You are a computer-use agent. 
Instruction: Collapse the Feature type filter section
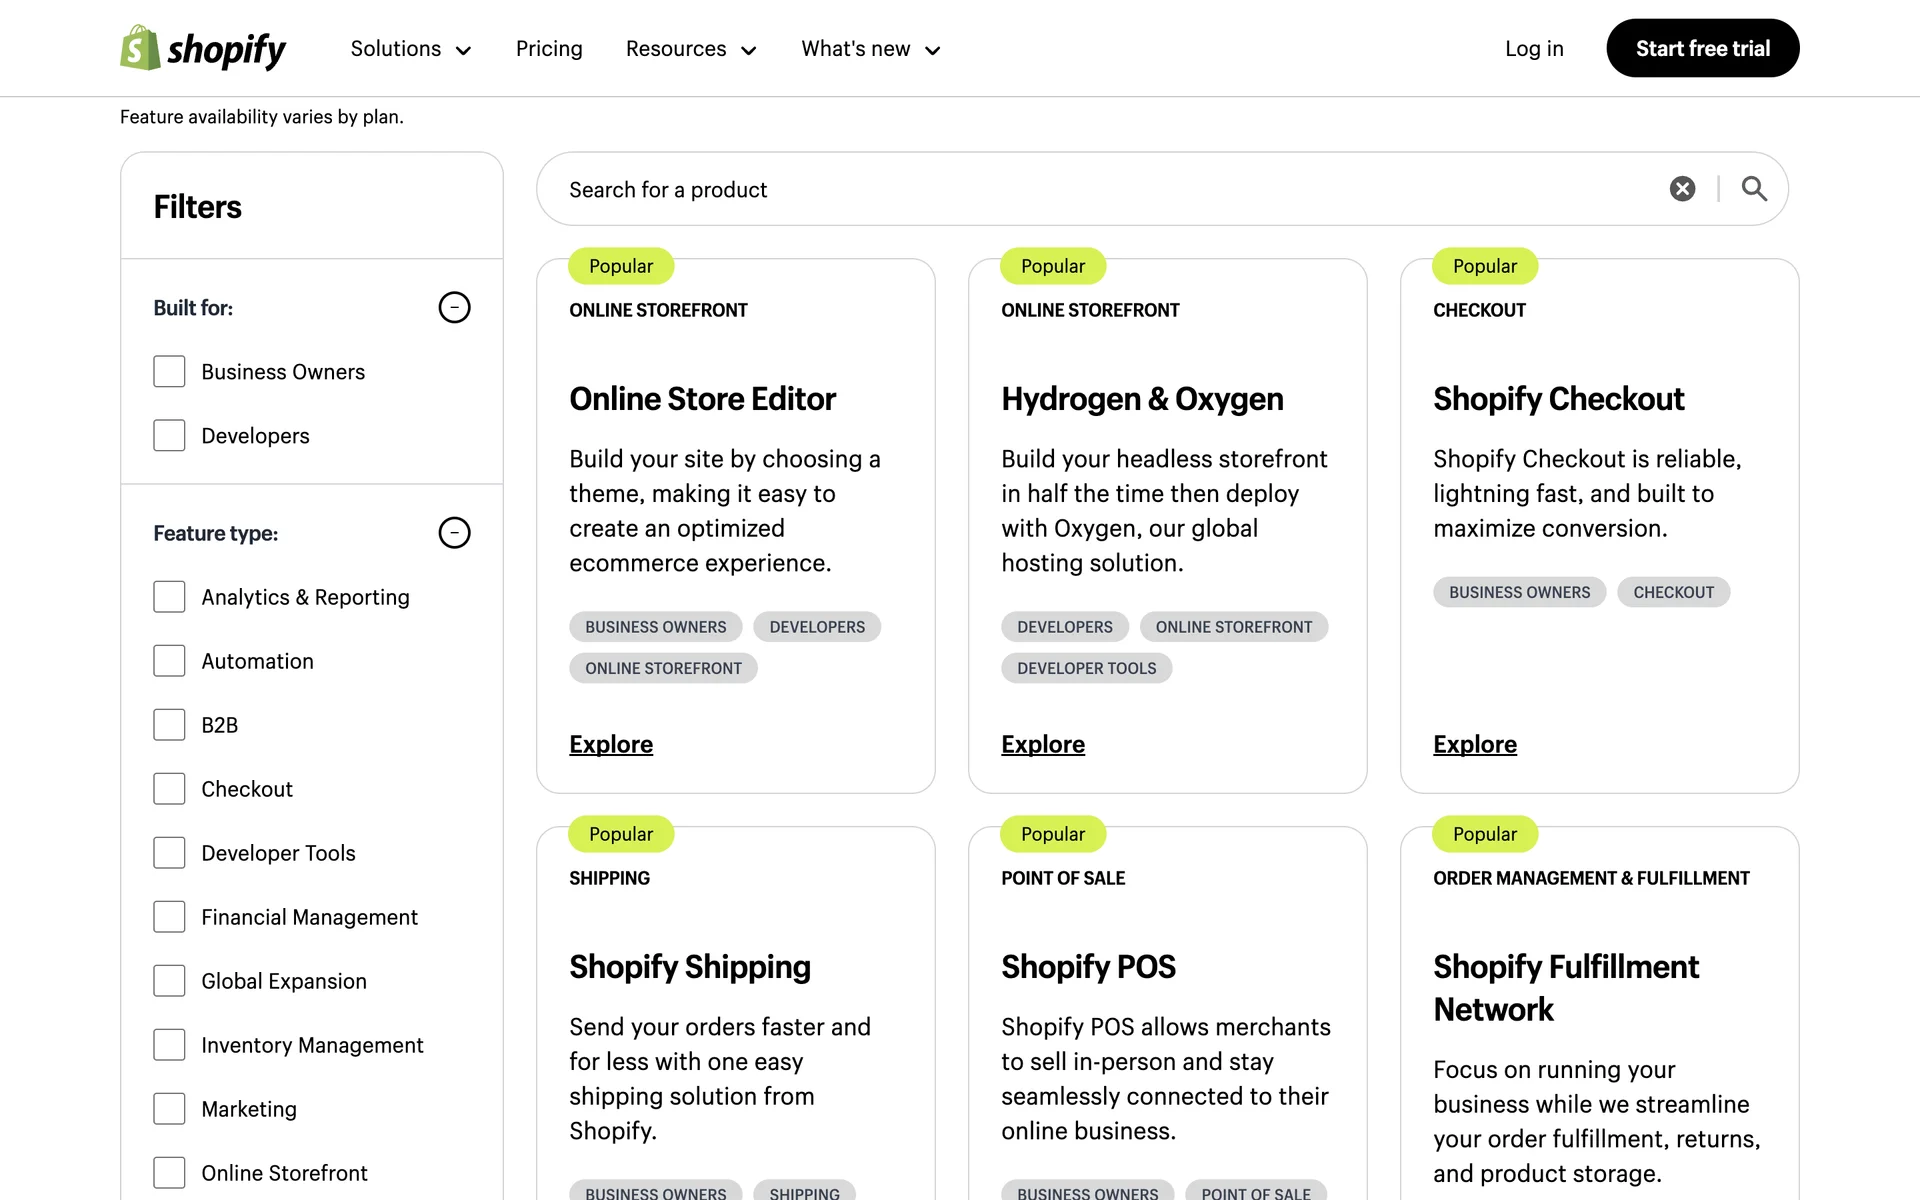454,532
